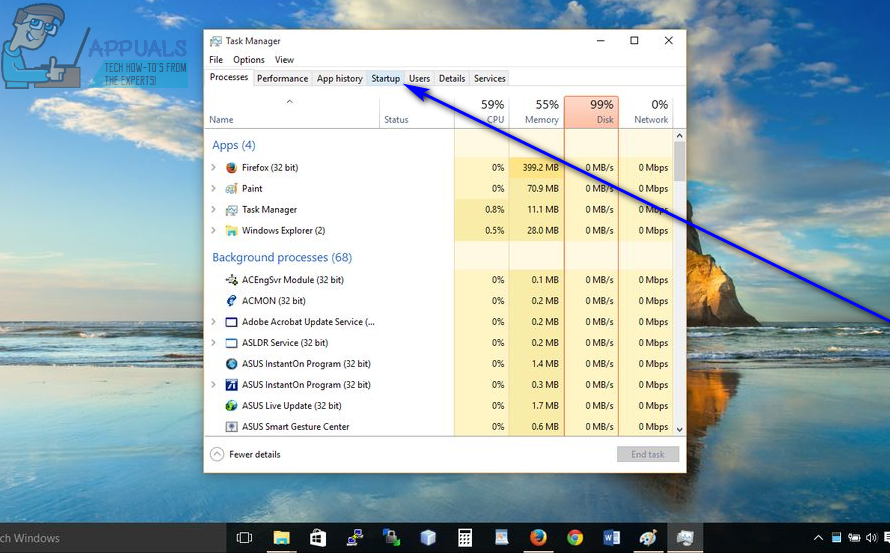Open the Performance tab
The image size is (890, 553).
tap(282, 78)
